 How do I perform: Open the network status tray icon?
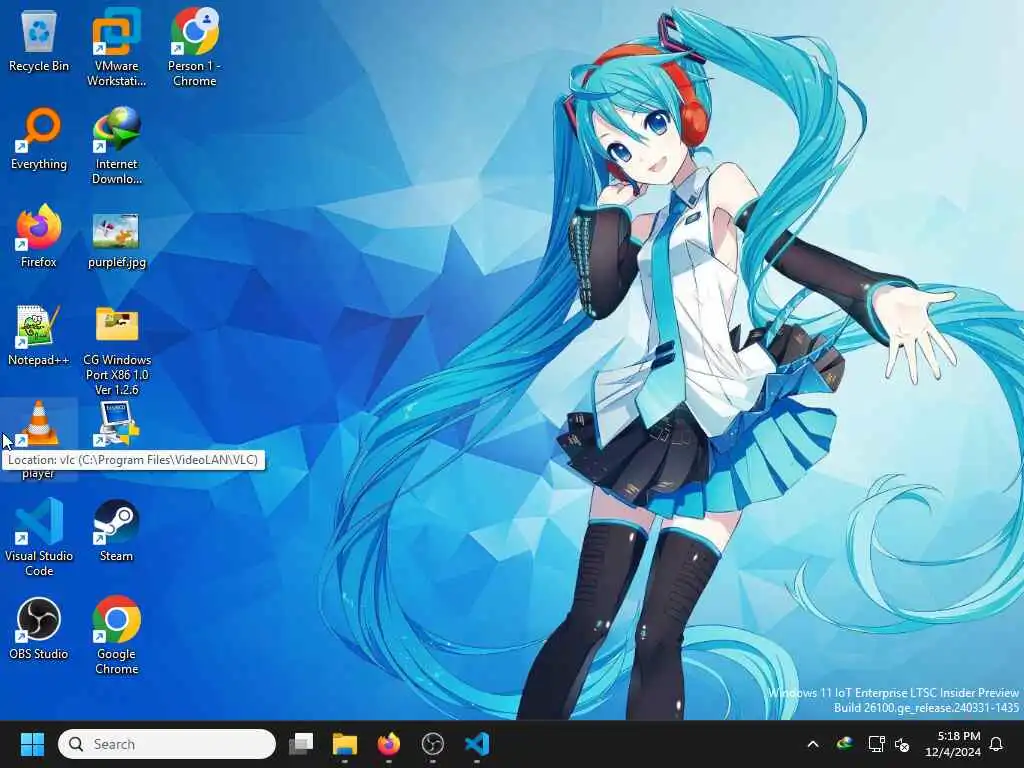click(x=876, y=744)
